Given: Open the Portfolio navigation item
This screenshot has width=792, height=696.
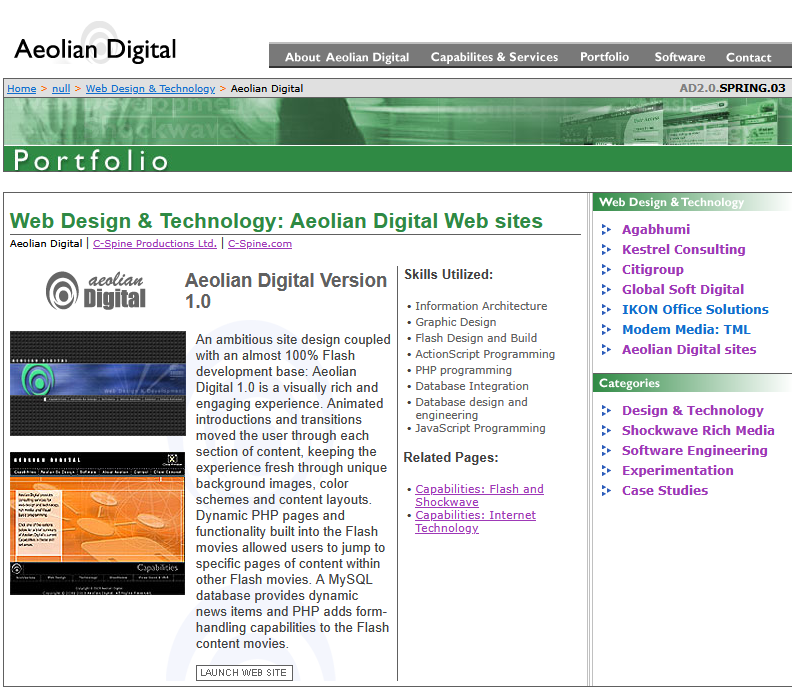Looking at the screenshot, I should [604, 57].
